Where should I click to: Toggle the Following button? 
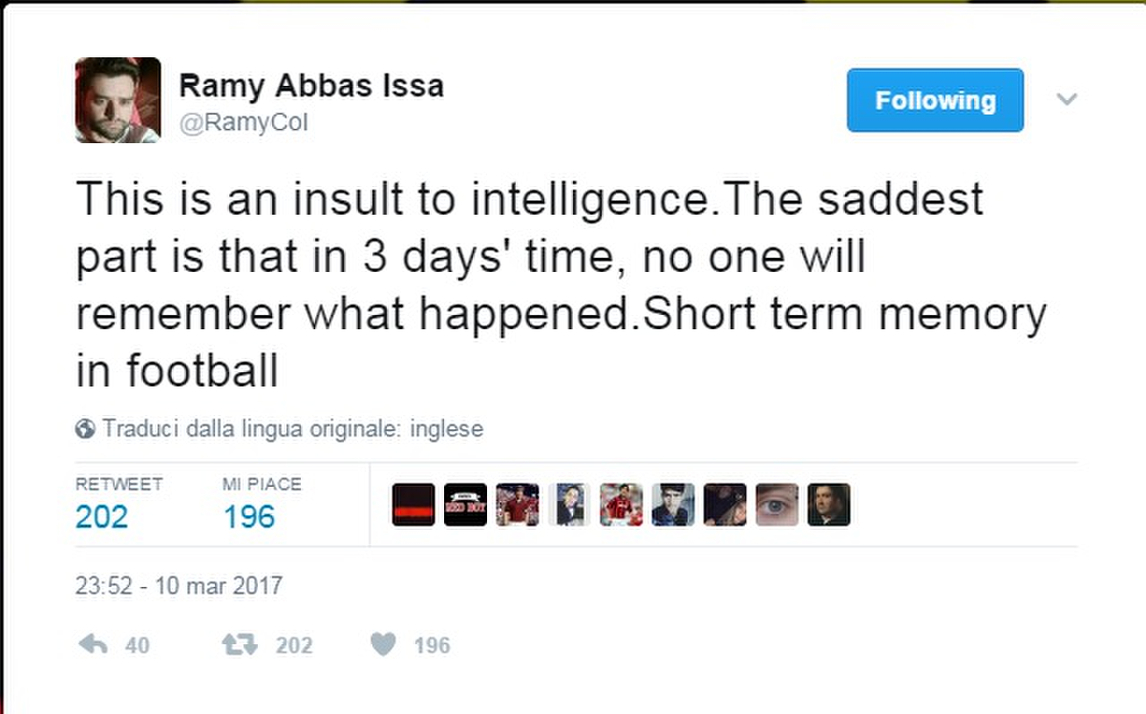[935, 100]
